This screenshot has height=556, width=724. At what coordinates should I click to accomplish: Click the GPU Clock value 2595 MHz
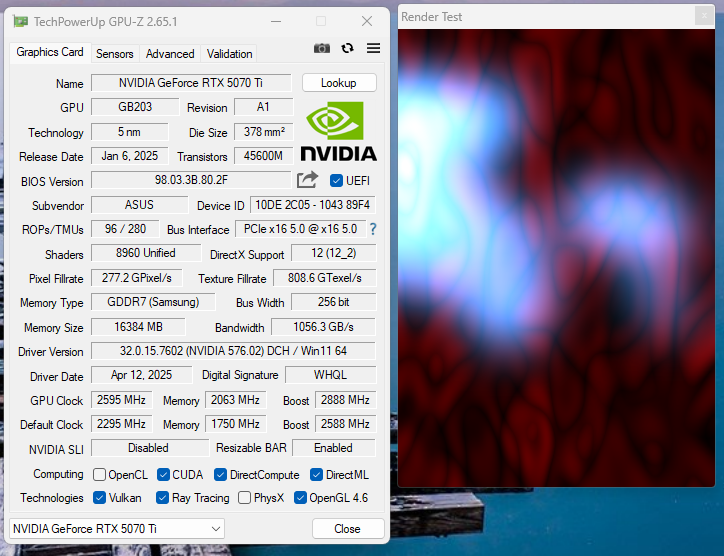tap(121, 400)
